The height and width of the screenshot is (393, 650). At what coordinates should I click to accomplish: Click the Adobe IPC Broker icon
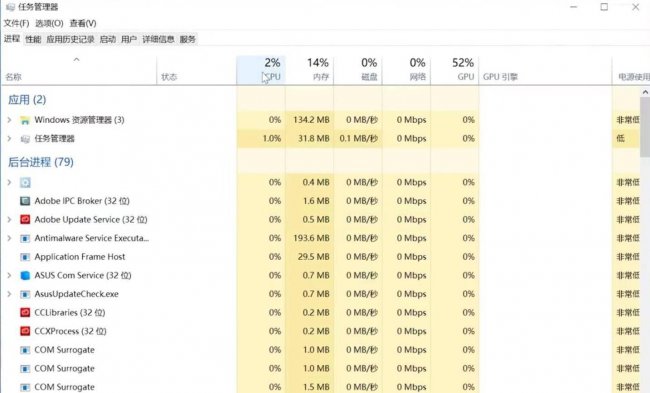pyautogui.click(x=25, y=201)
